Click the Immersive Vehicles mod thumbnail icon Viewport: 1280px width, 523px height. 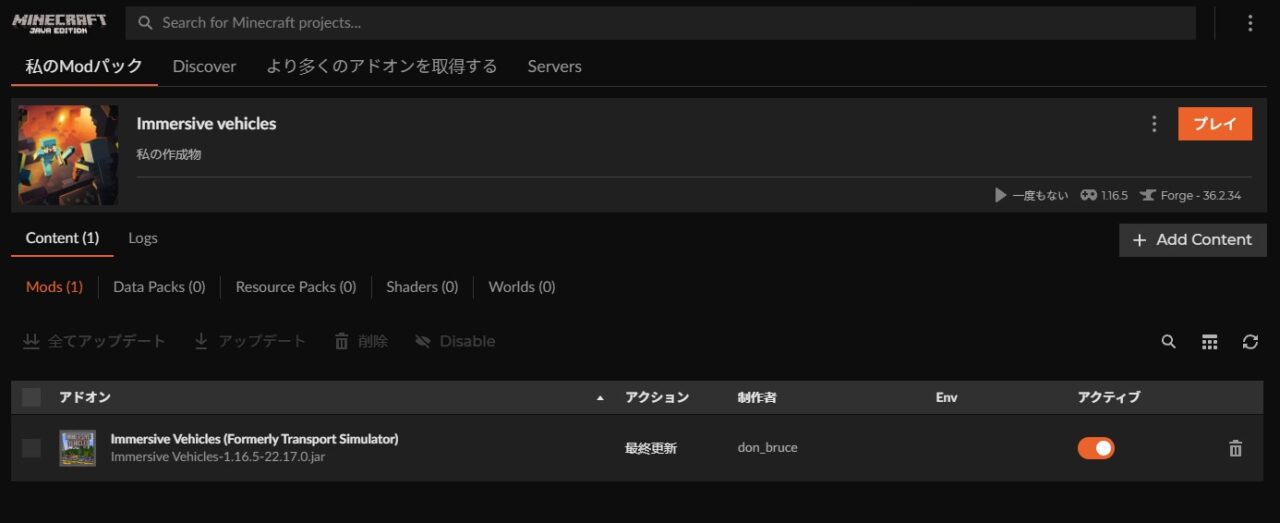click(77, 448)
